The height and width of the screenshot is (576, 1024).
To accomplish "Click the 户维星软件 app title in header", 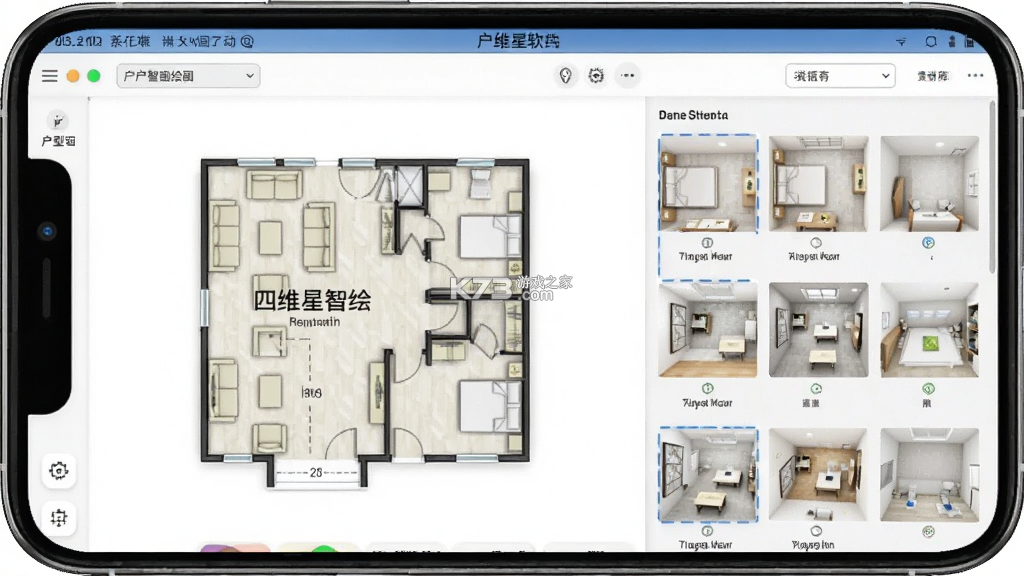I will [x=518, y=41].
